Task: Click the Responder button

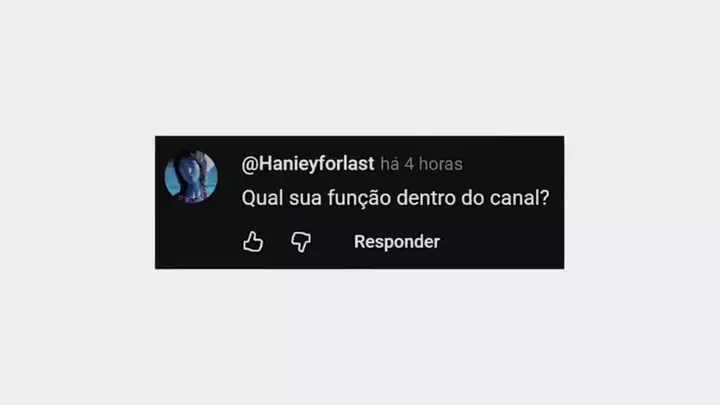Action: point(397,242)
